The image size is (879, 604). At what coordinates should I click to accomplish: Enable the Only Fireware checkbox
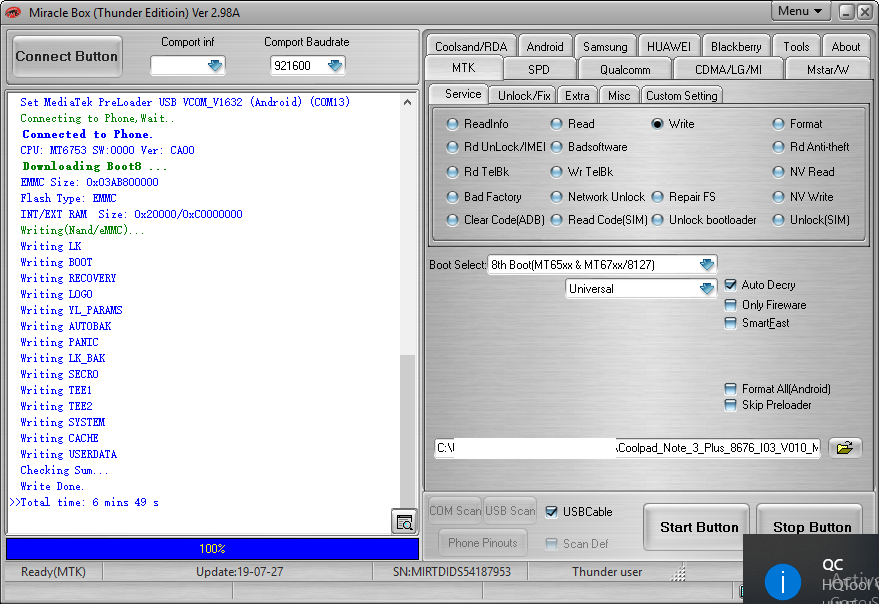pos(730,305)
